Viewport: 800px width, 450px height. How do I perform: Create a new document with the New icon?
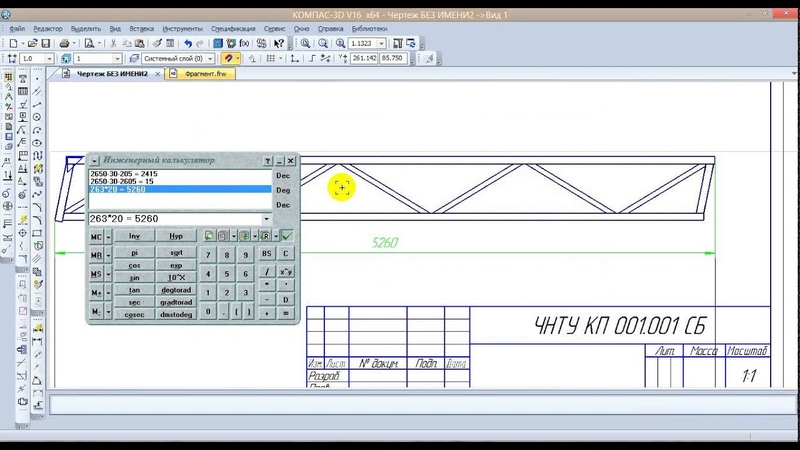[x=13, y=43]
